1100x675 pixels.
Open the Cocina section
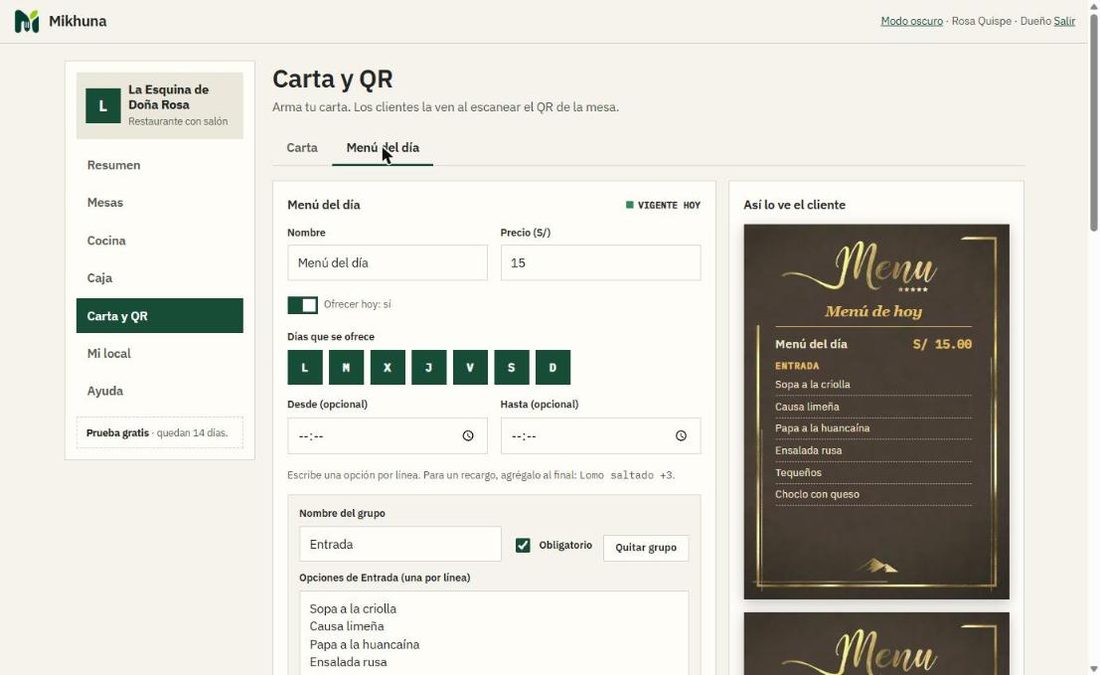160,241
